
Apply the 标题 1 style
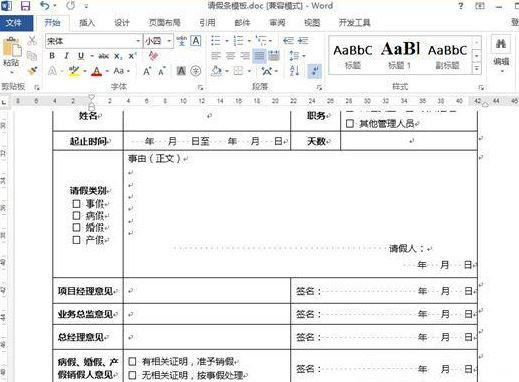click(x=400, y=56)
